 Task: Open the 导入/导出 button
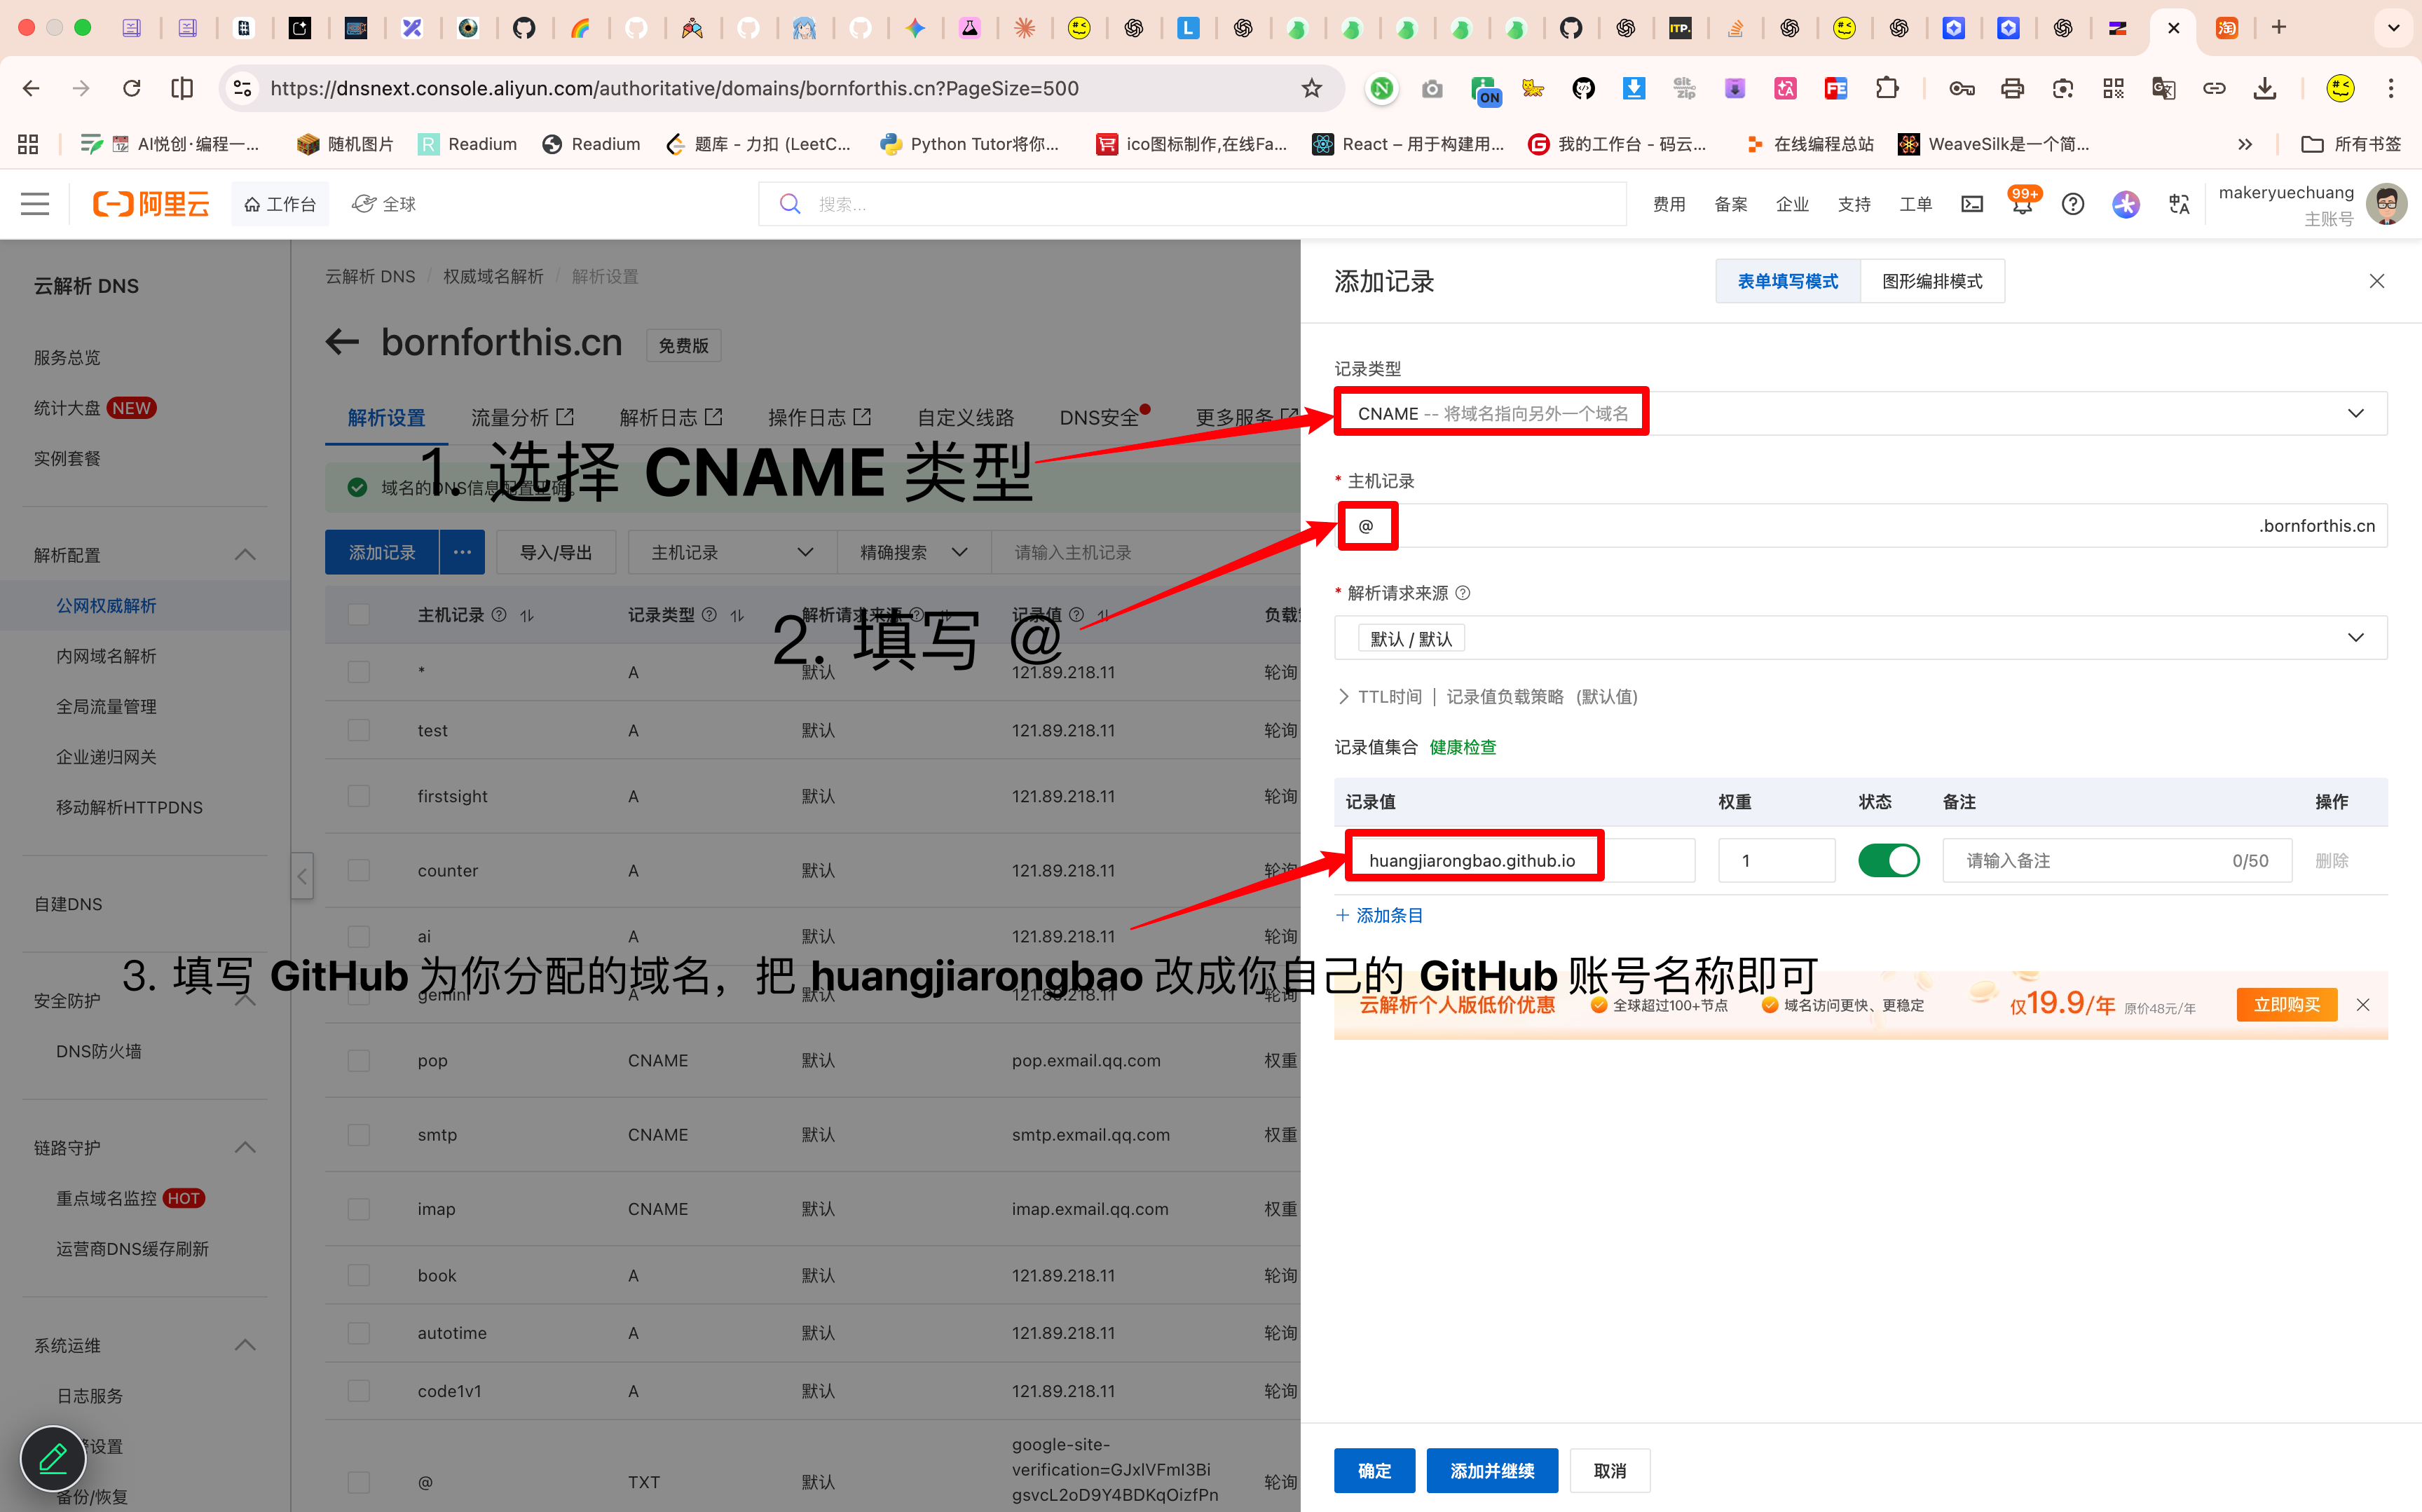coord(555,552)
